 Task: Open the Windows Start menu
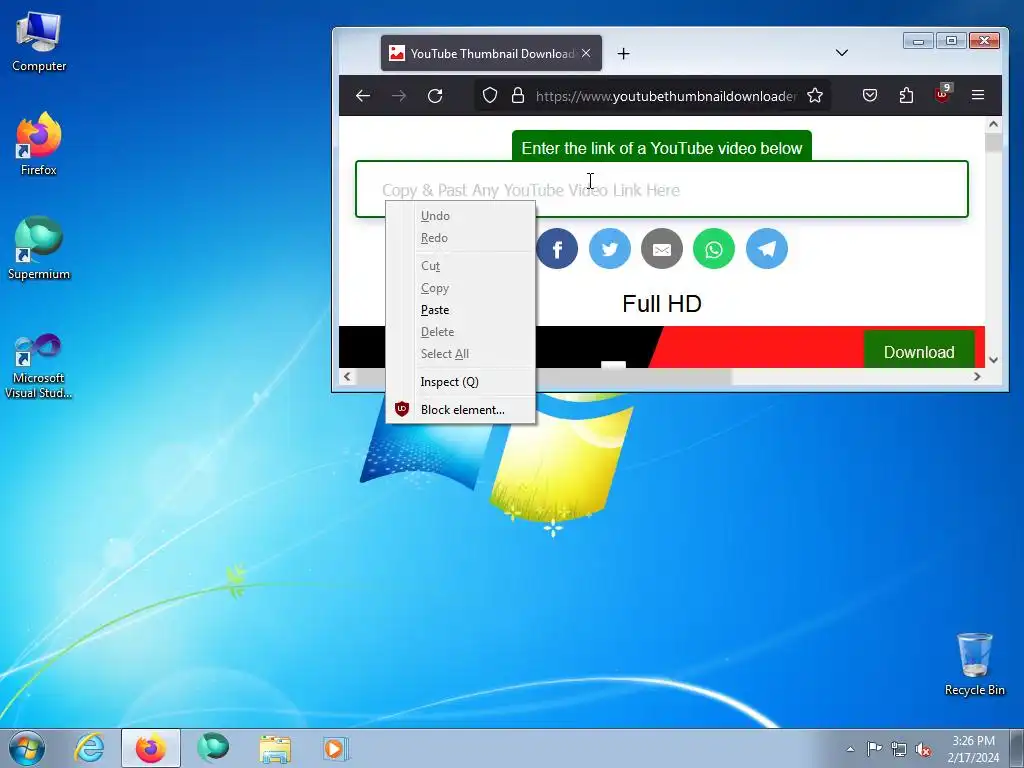pos(27,748)
